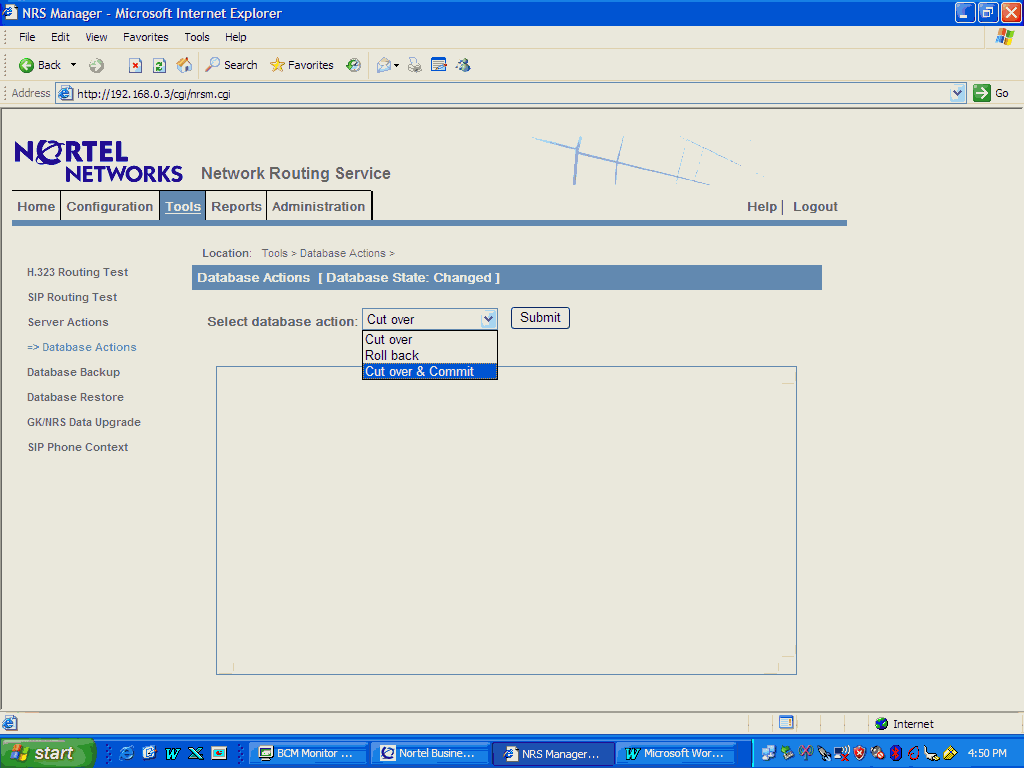Screen dimensions: 1024x768
Task: Launch Word from quick launch bar
Action: pyautogui.click(x=172, y=753)
